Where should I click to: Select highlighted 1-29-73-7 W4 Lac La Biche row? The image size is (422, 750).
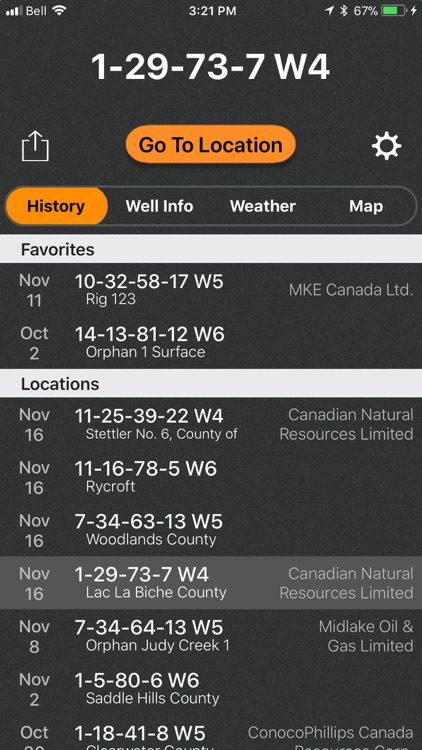(x=211, y=583)
